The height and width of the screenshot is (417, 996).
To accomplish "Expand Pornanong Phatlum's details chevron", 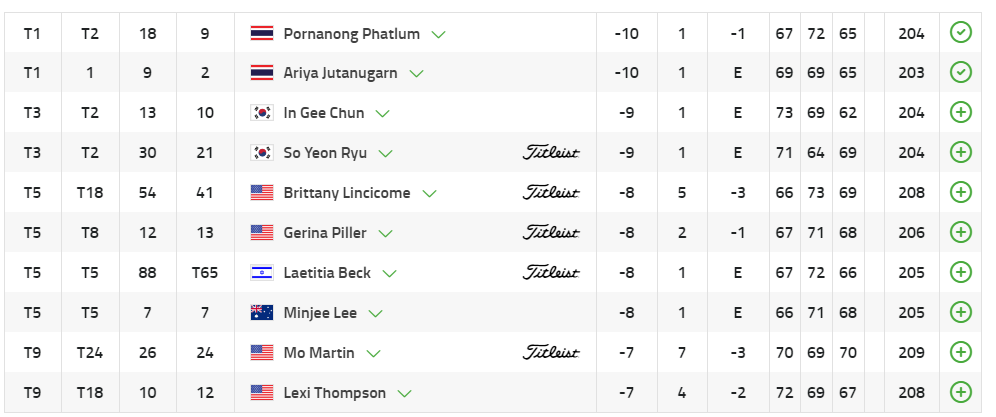I will 438,34.
